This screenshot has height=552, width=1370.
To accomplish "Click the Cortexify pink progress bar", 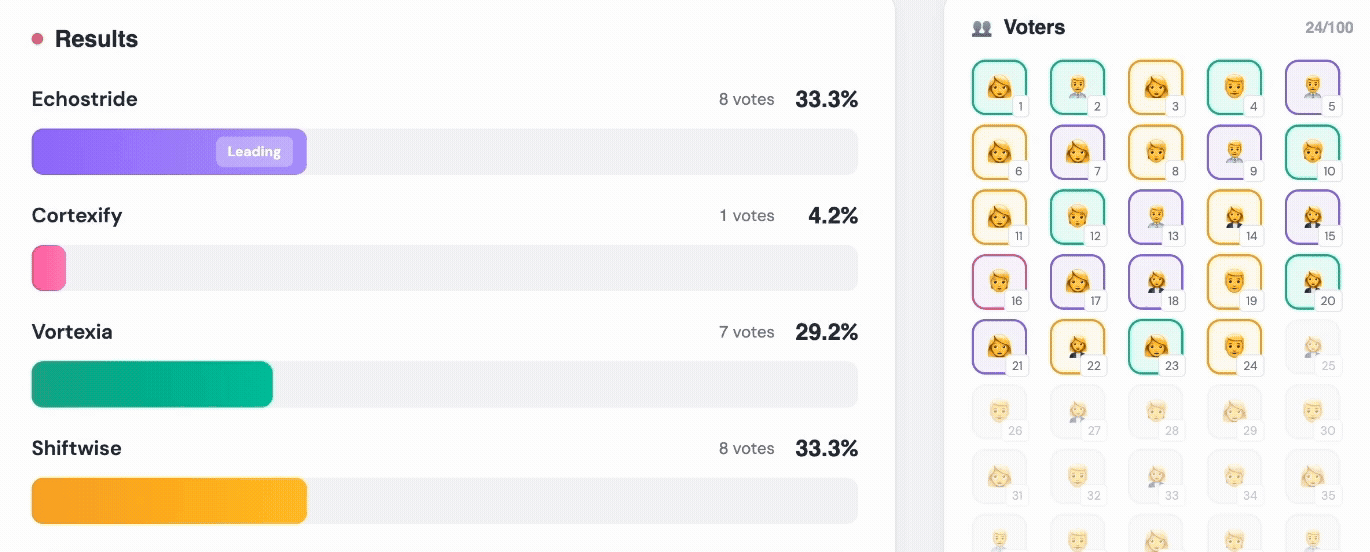I will coord(49,268).
